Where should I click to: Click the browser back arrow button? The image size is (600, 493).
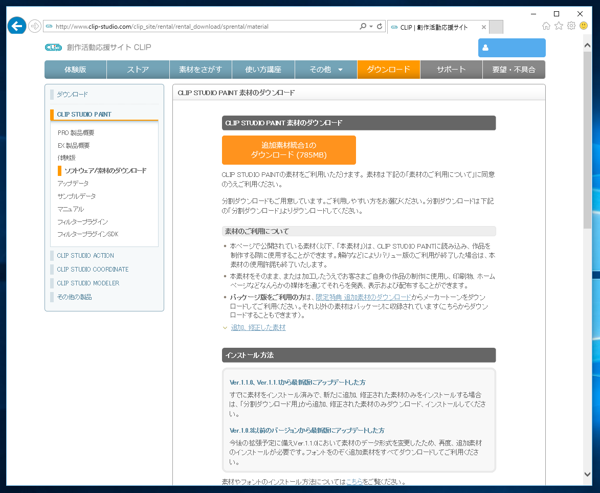click(x=16, y=26)
